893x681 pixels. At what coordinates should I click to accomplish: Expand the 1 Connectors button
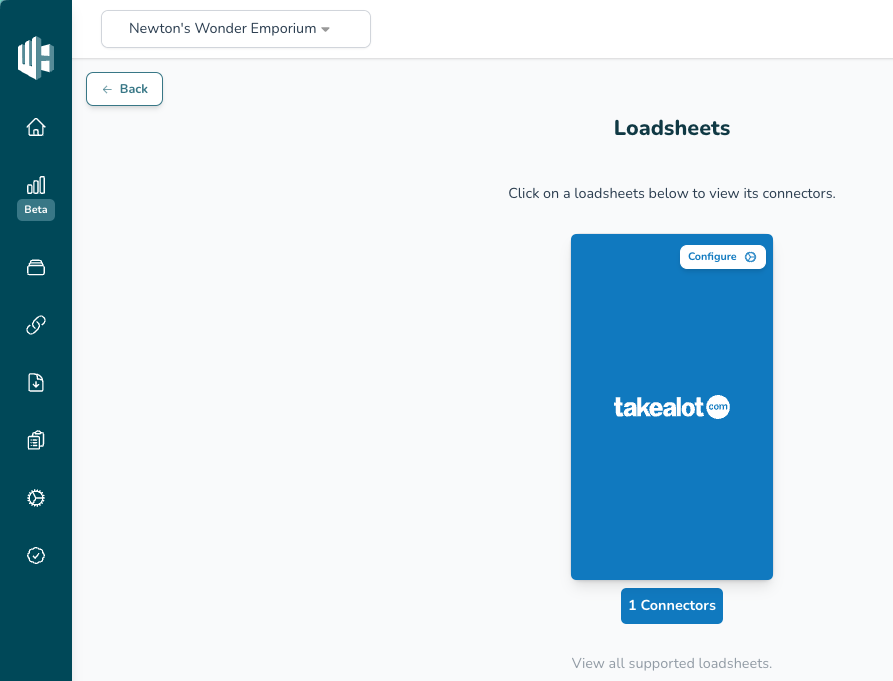(672, 606)
